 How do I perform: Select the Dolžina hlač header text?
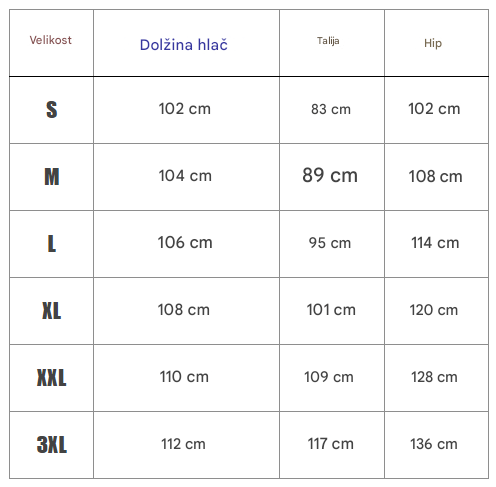click(183, 45)
